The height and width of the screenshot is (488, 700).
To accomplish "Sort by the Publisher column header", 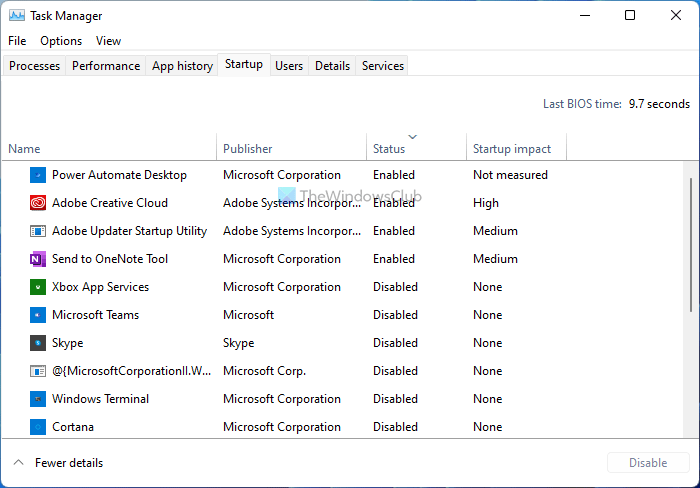I will pyautogui.click(x=292, y=149).
